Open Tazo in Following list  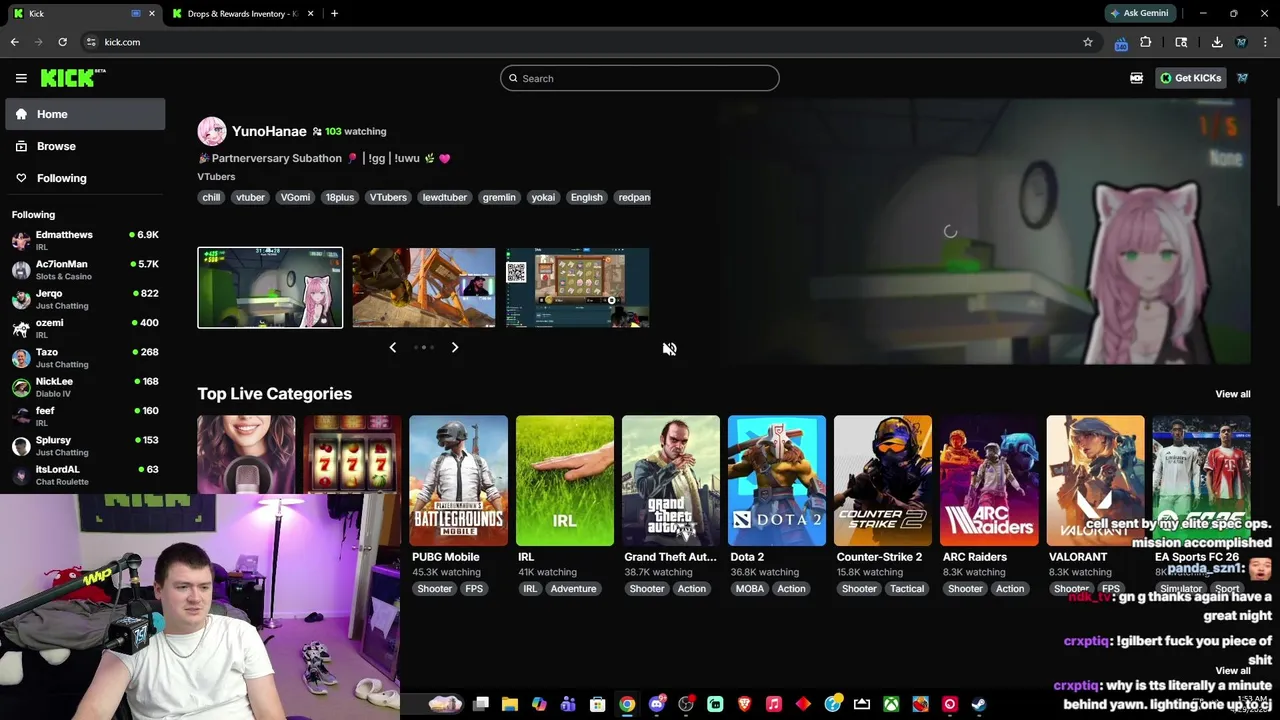(x=85, y=358)
